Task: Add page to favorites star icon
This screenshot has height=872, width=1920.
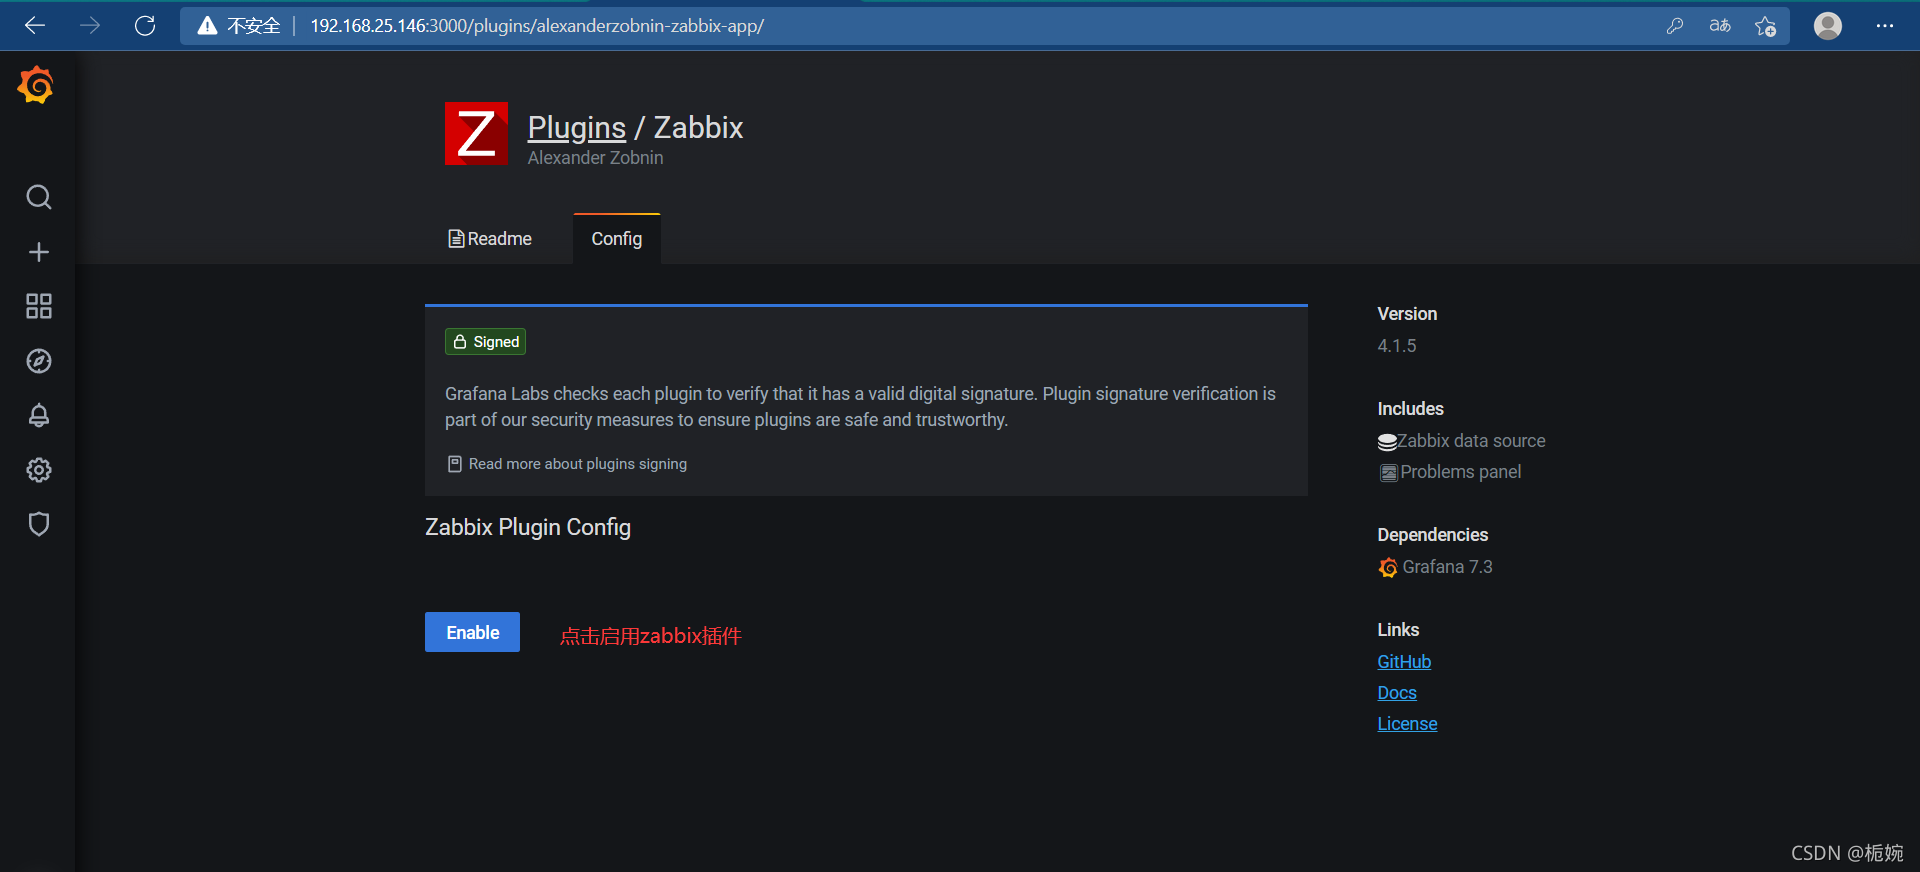Action: (x=1766, y=26)
